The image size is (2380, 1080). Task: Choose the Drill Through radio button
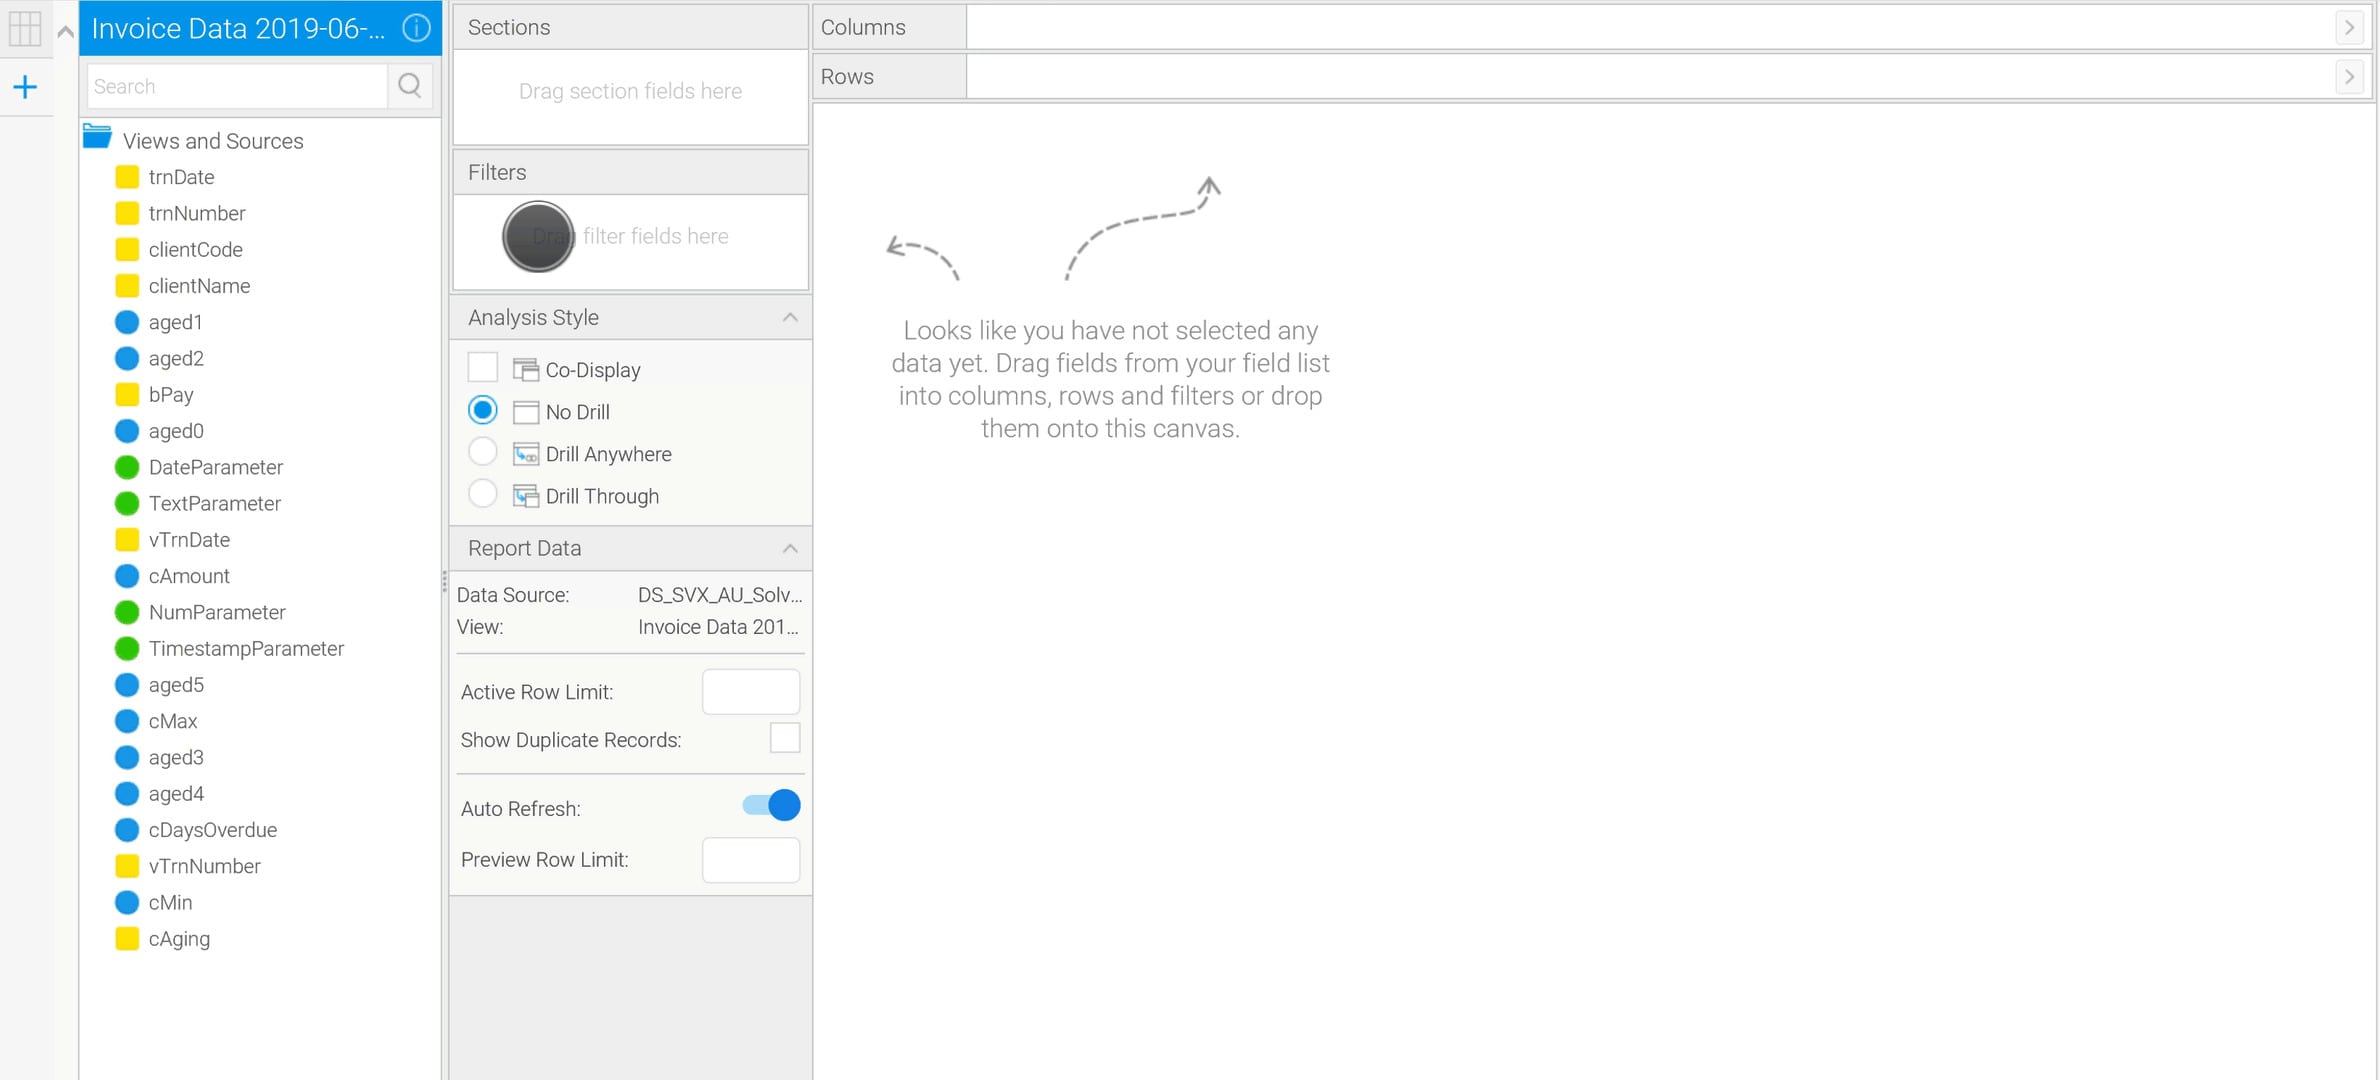pyautogui.click(x=483, y=494)
